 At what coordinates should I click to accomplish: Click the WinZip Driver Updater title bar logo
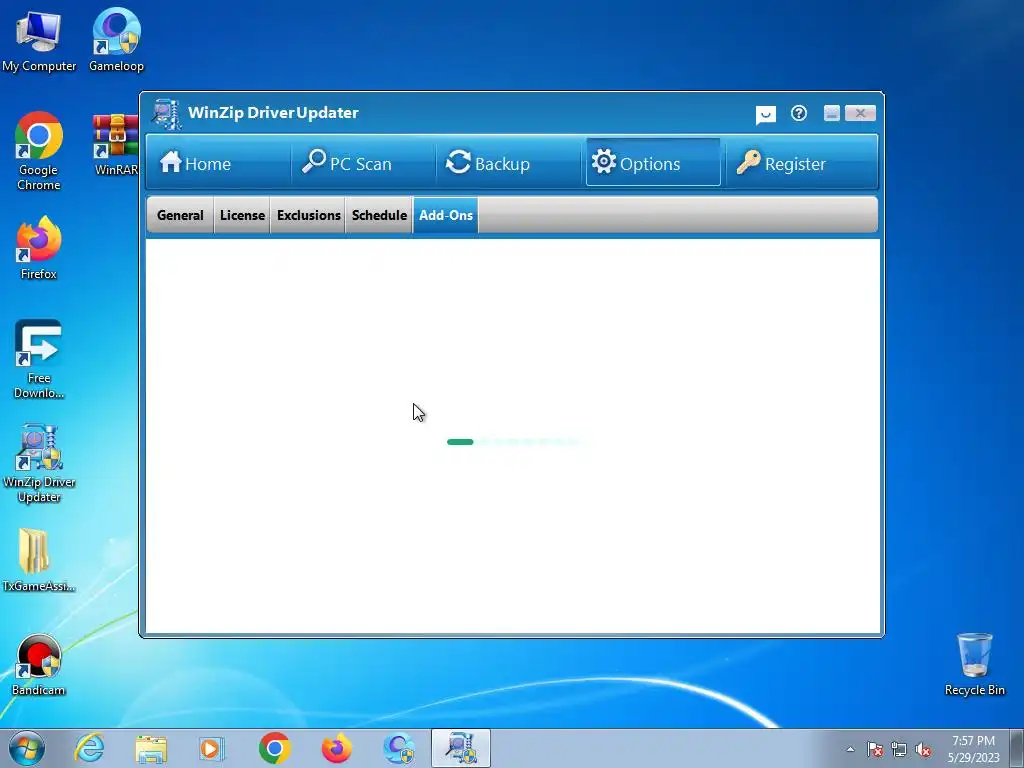(167, 113)
